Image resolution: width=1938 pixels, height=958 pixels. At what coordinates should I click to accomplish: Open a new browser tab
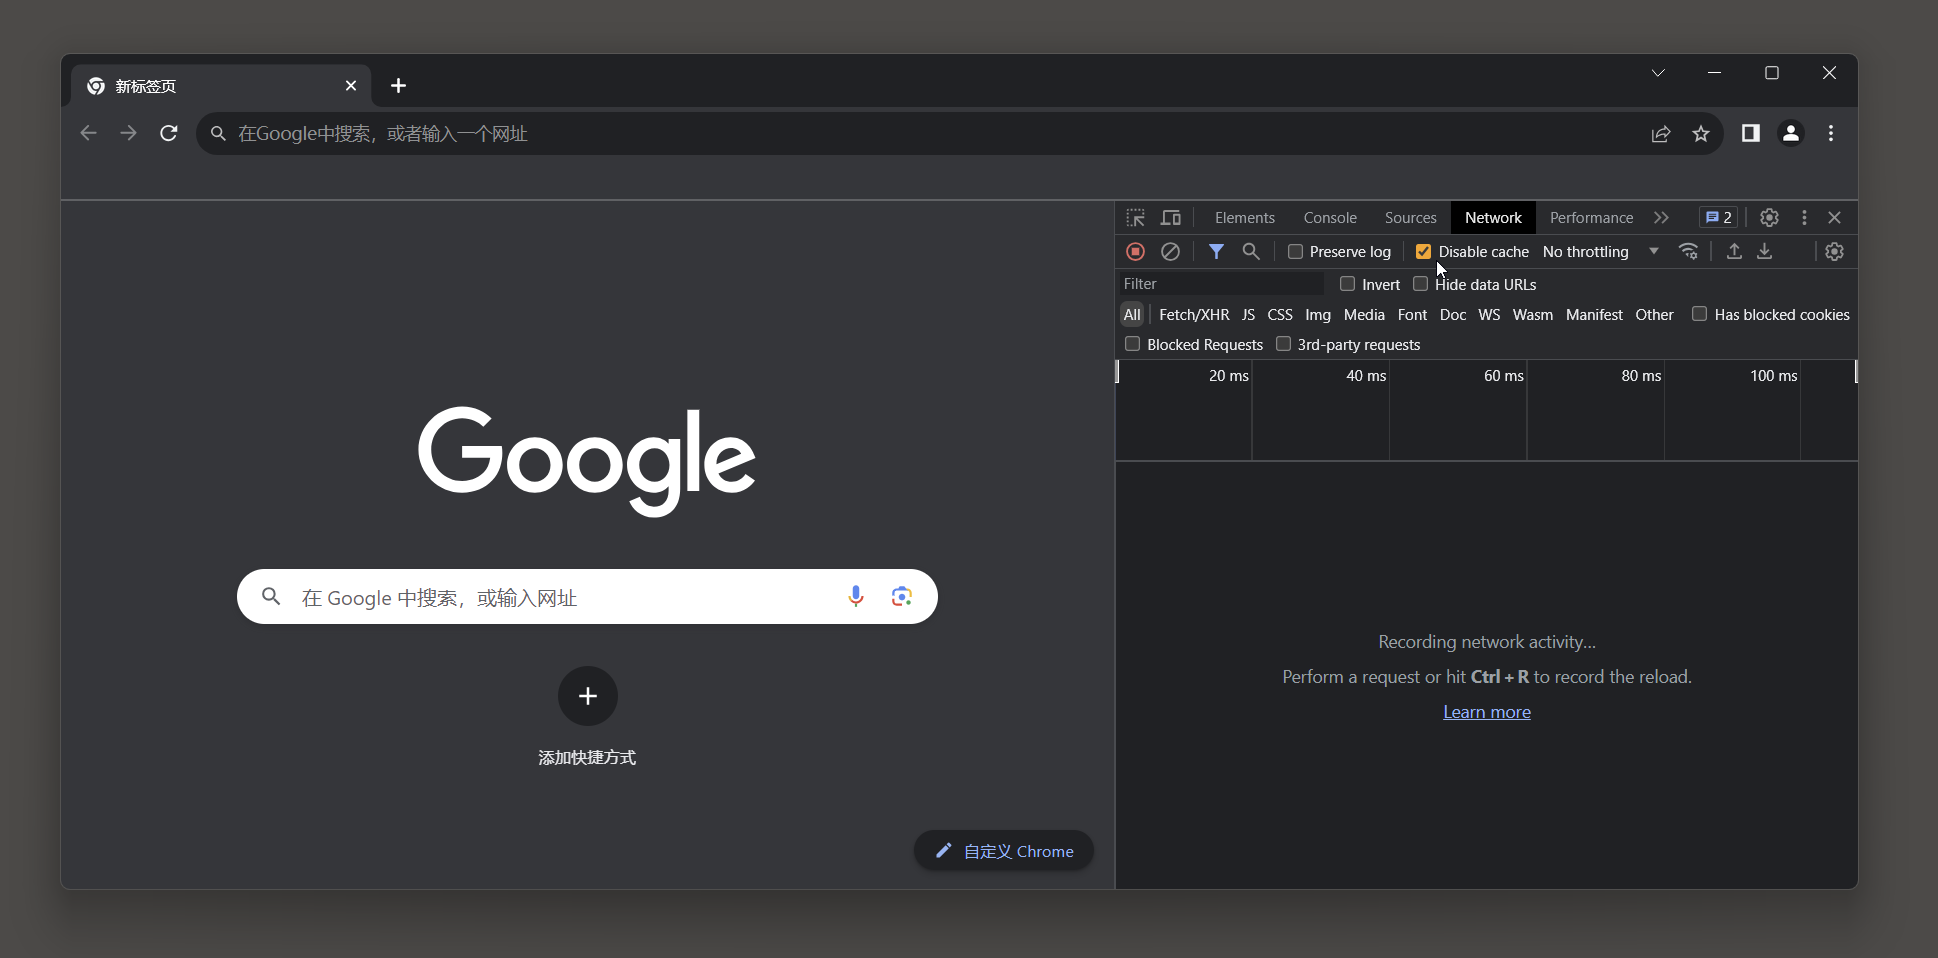[x=398, y=86]
